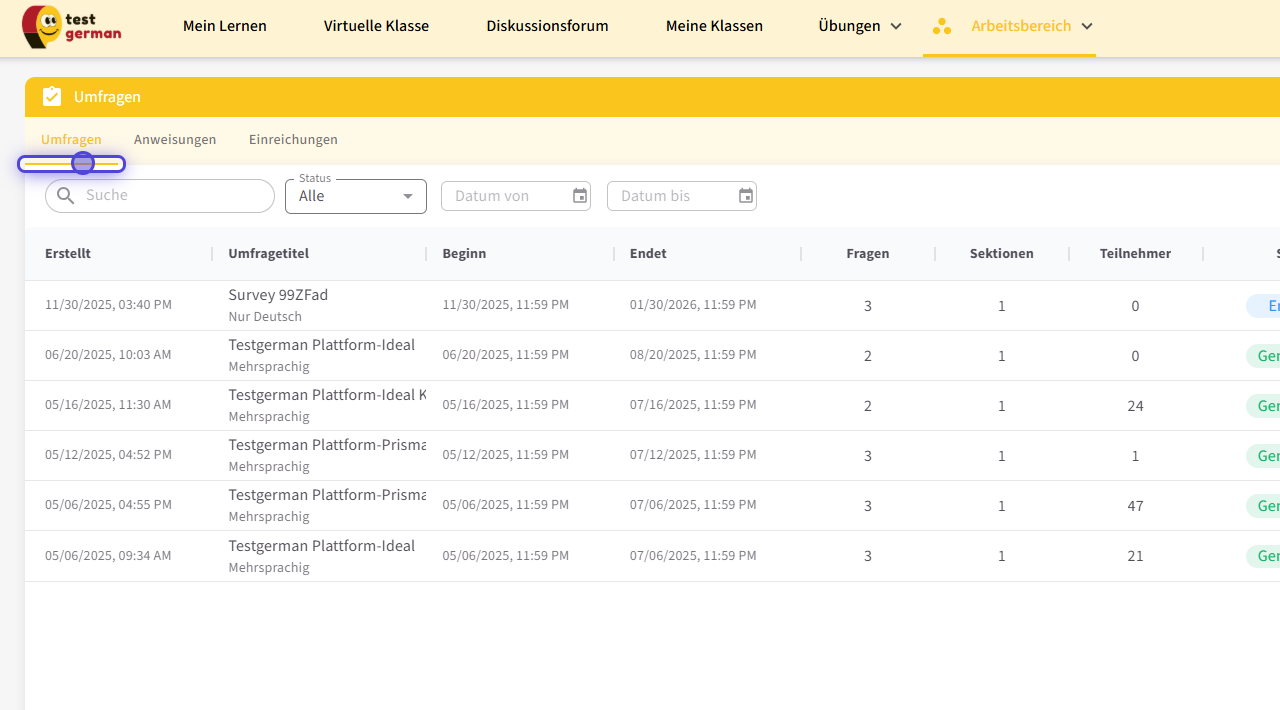Viewport: 1280px width, 710px height.
Task: Open the Datum von calendar picker icon
Action: coord(580,196)
